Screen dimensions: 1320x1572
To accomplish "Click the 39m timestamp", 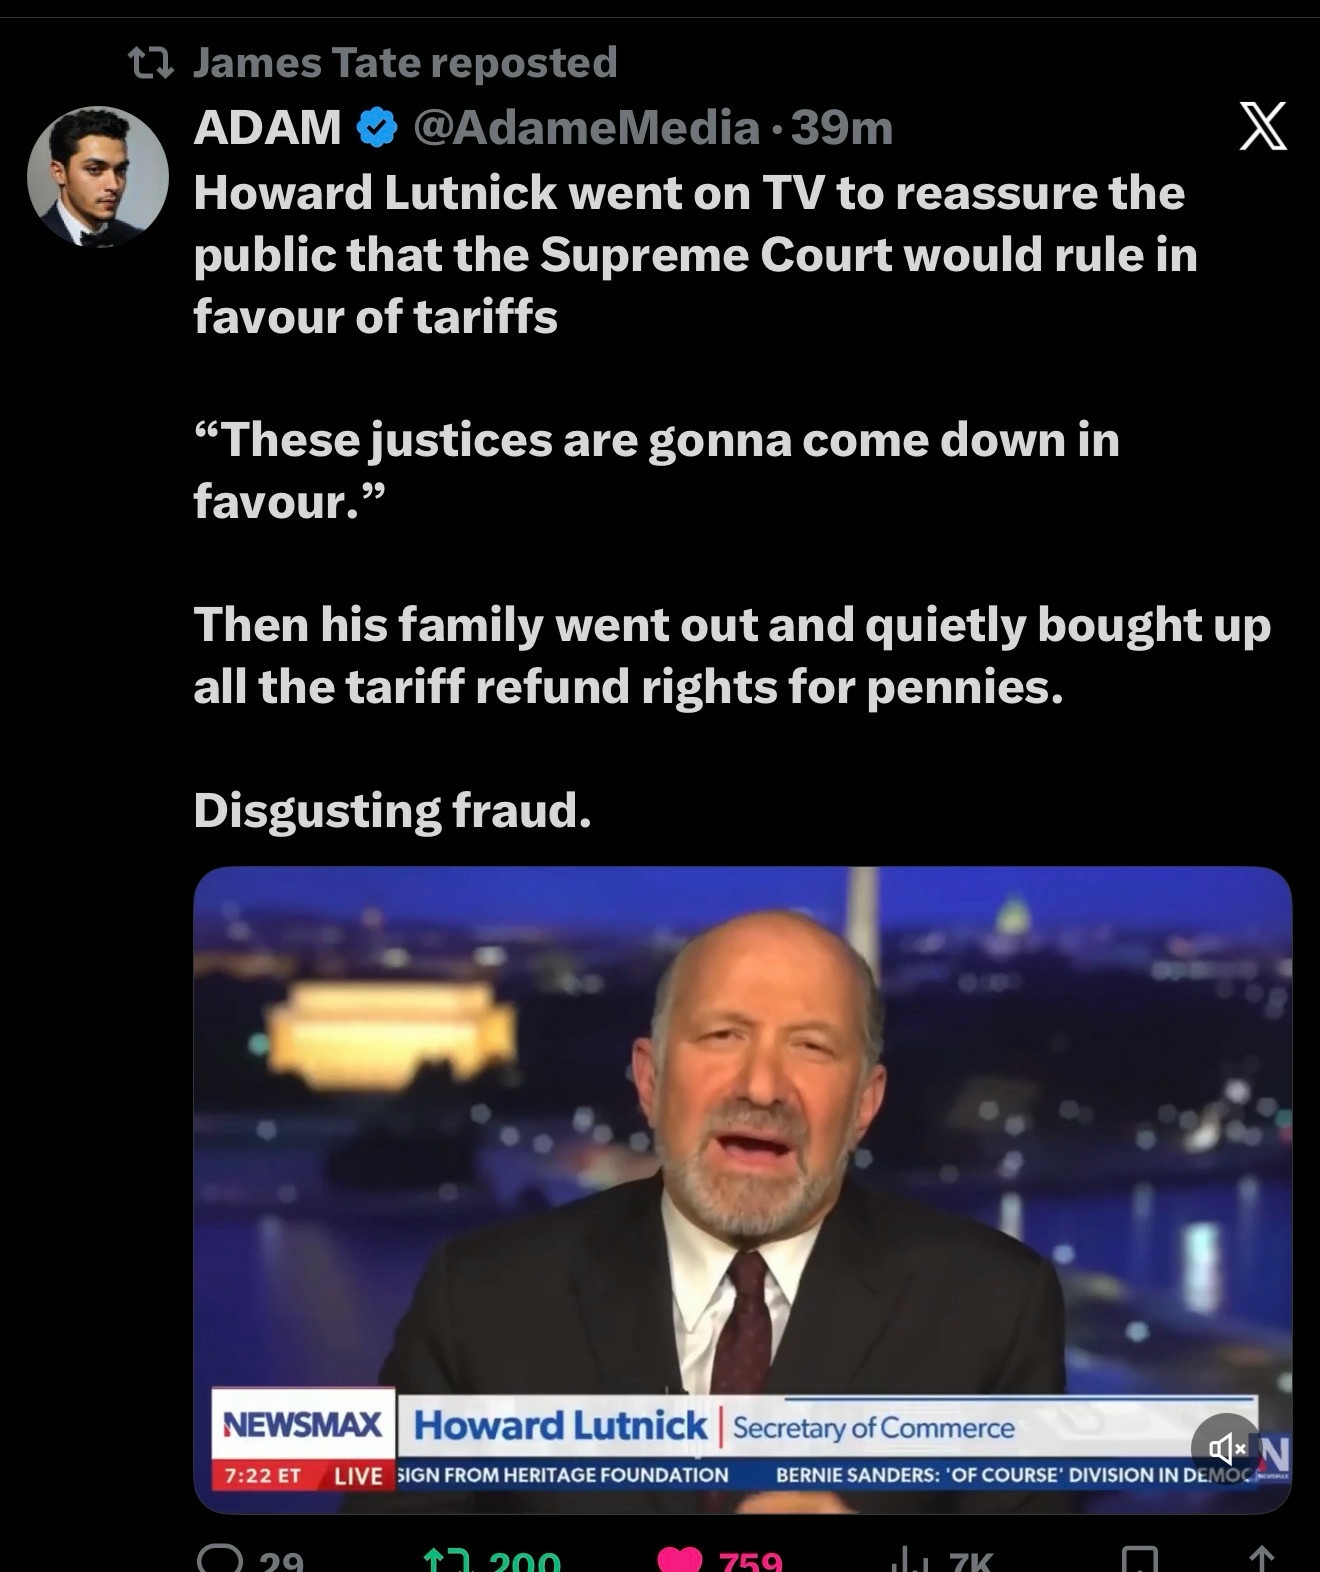I will point(842,127).
